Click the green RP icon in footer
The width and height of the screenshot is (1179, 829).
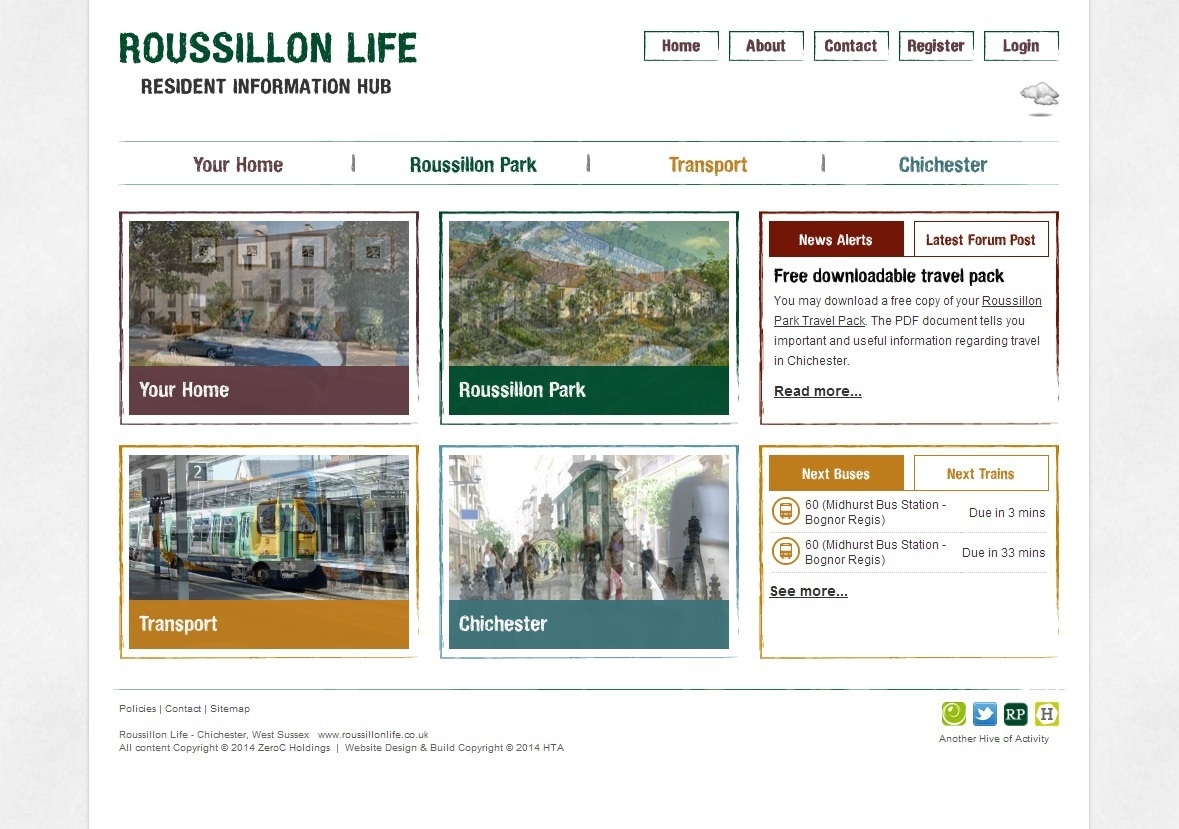pos(1016,713)
